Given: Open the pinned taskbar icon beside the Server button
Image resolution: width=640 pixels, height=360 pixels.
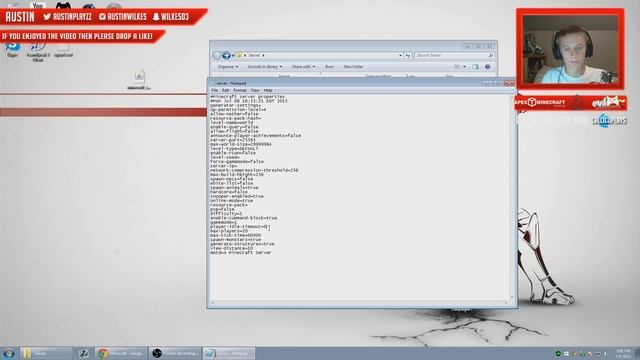Looking at the screenshot, I should point(84,353).
